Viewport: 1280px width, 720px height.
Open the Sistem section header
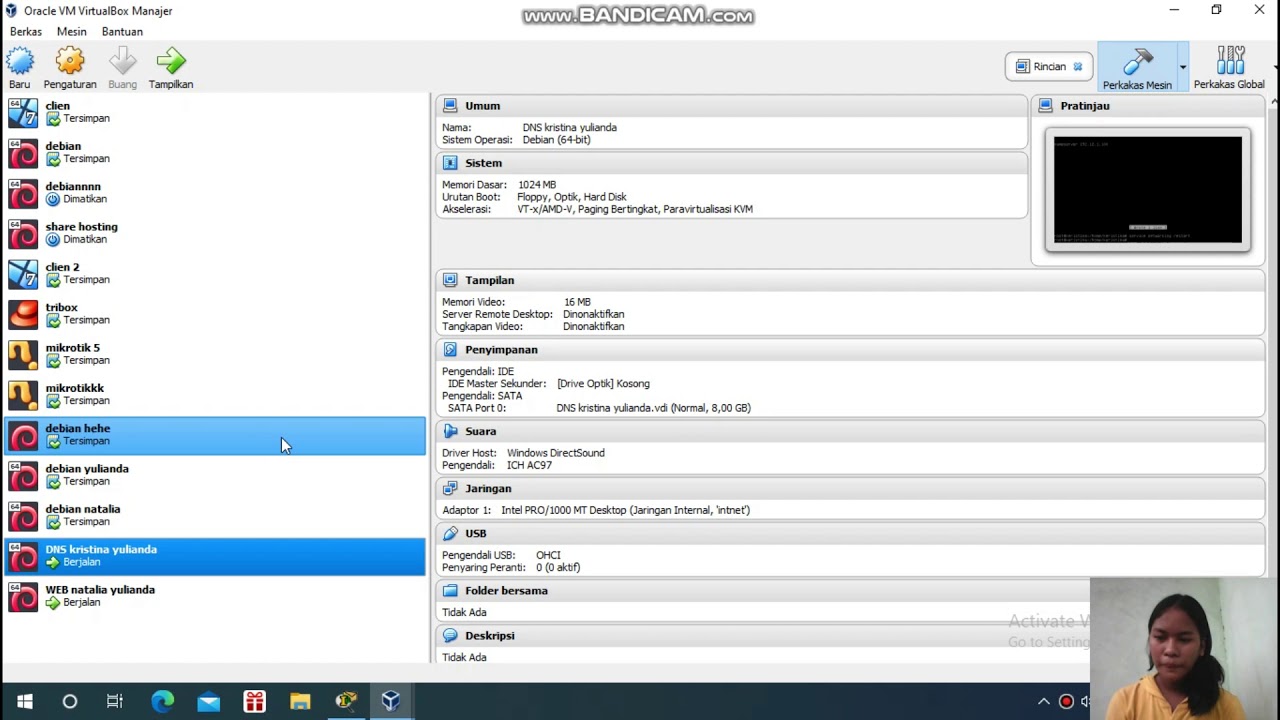point(732,163)
